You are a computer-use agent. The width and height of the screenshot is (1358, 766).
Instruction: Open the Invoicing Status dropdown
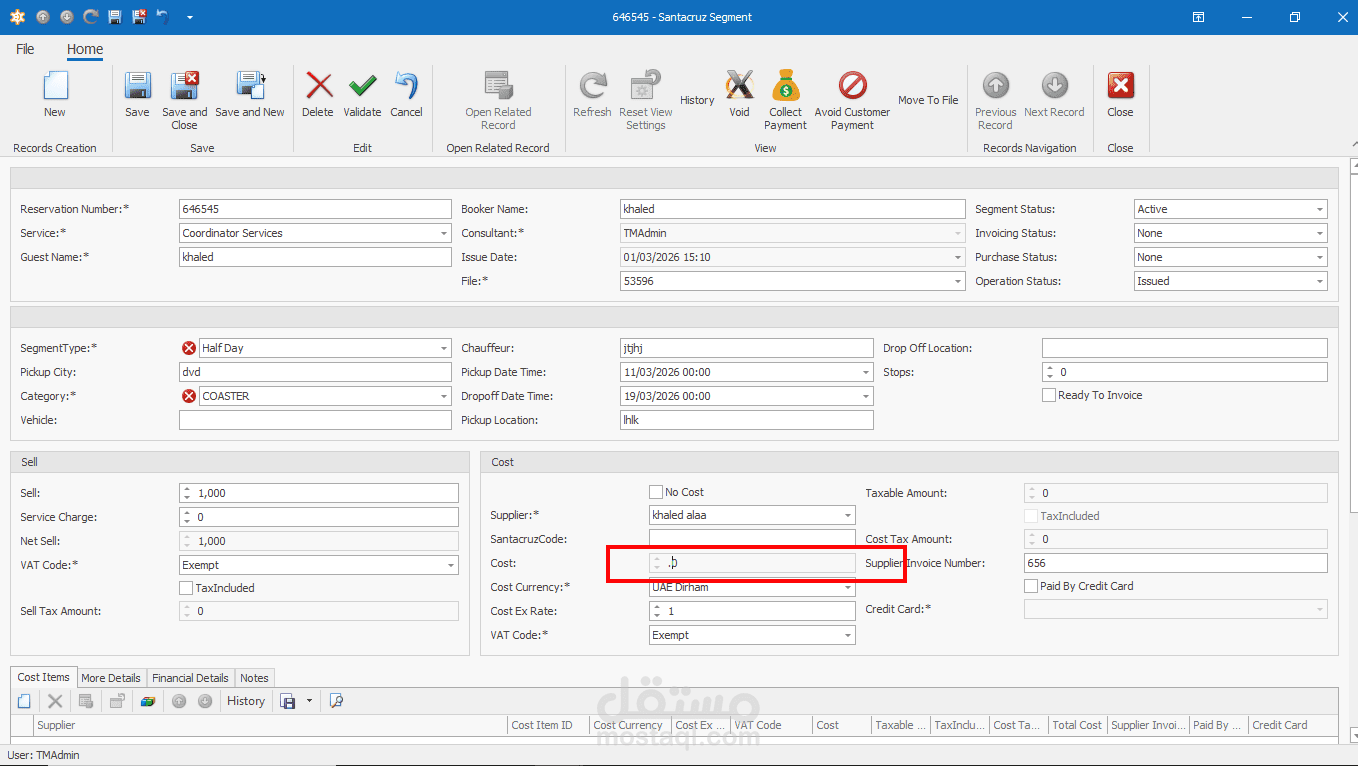pyautogui.click(x=1320, y=233)
